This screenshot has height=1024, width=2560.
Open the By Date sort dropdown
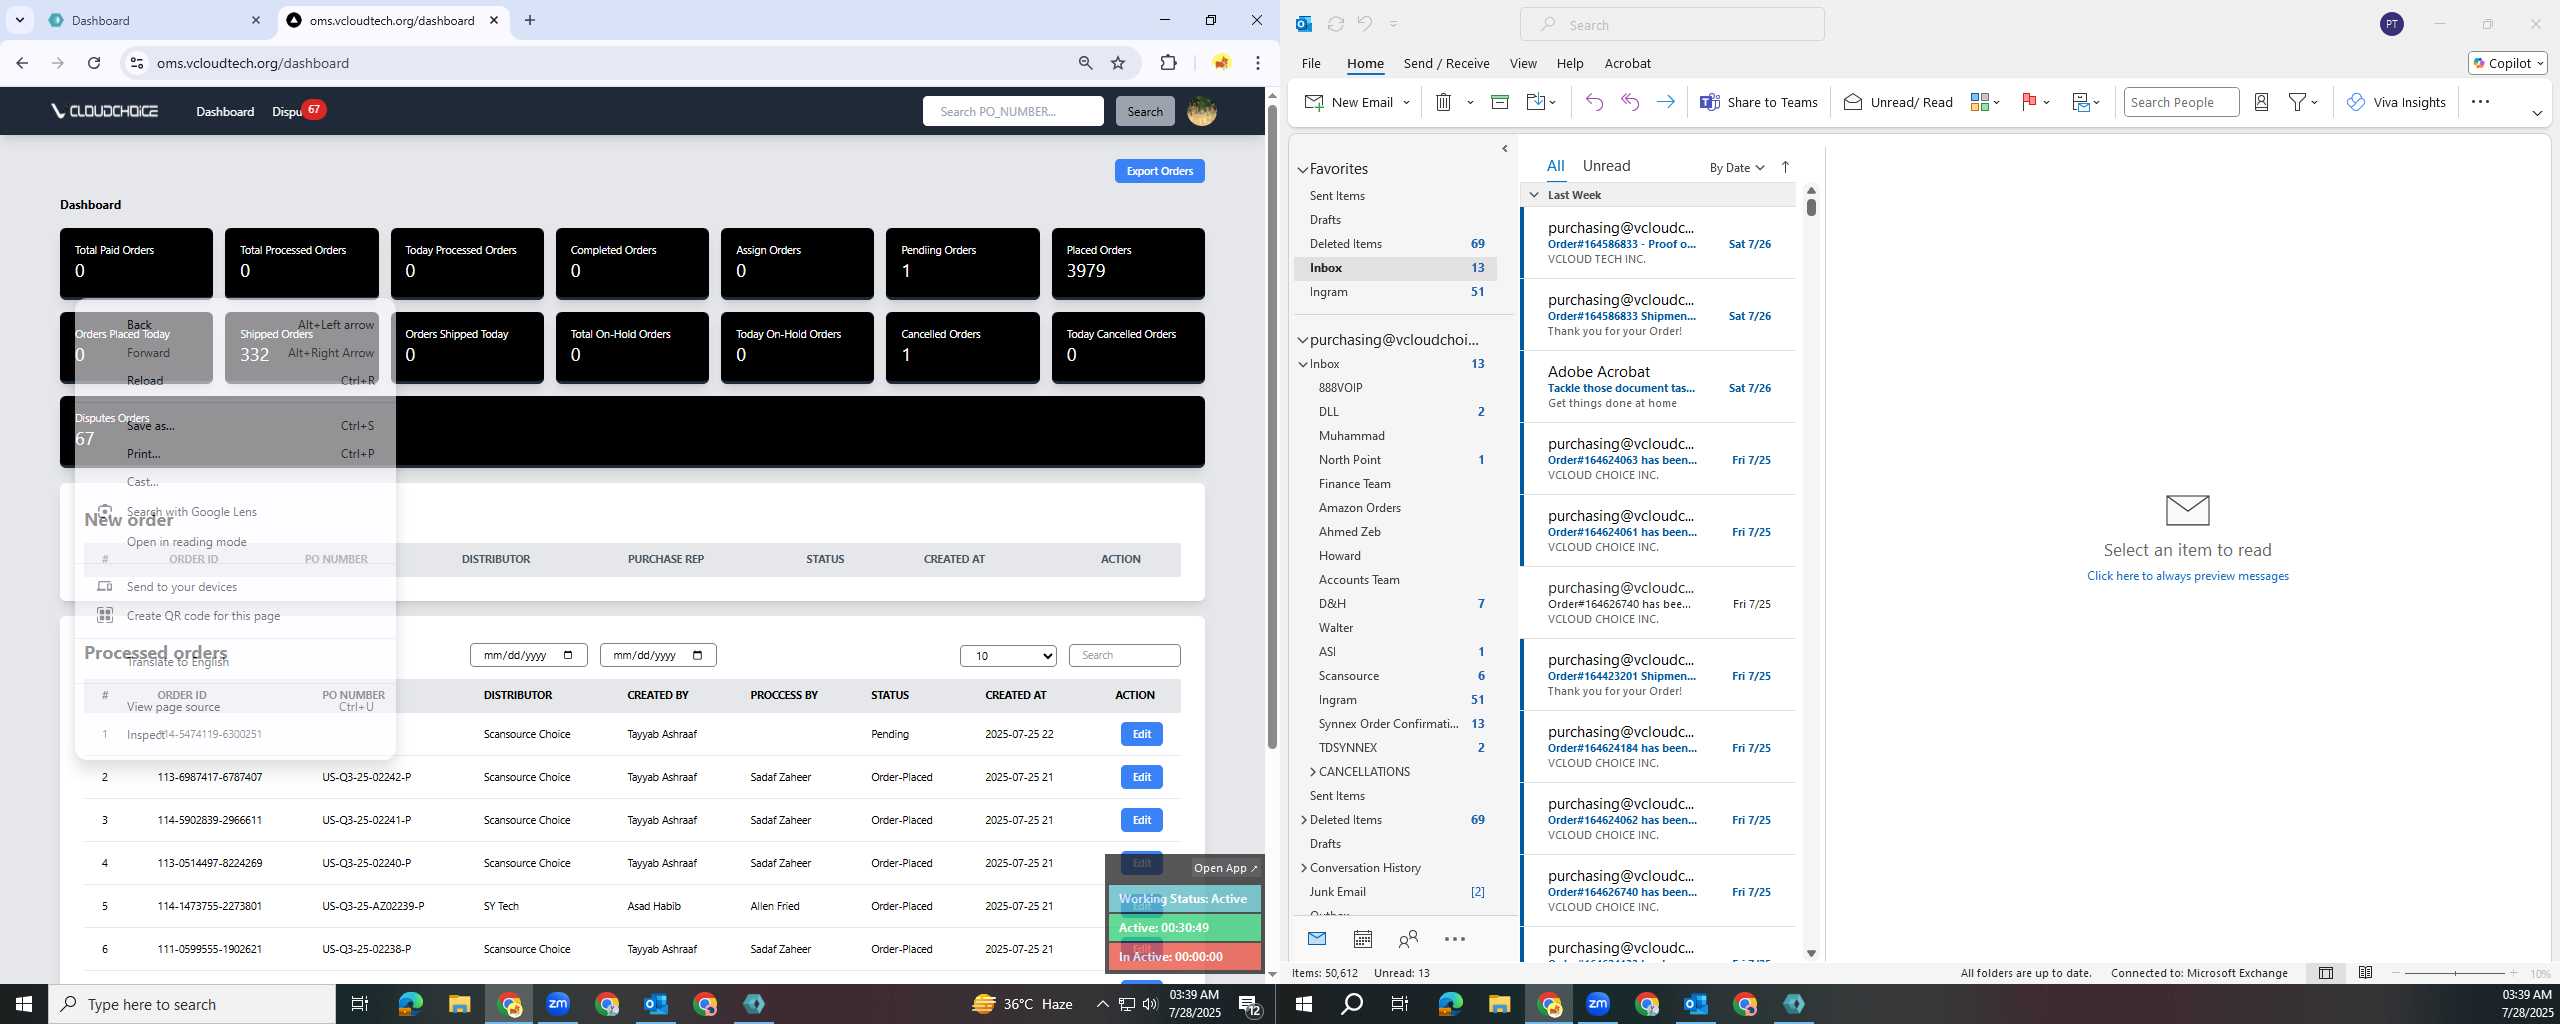tap(1736, 168)
